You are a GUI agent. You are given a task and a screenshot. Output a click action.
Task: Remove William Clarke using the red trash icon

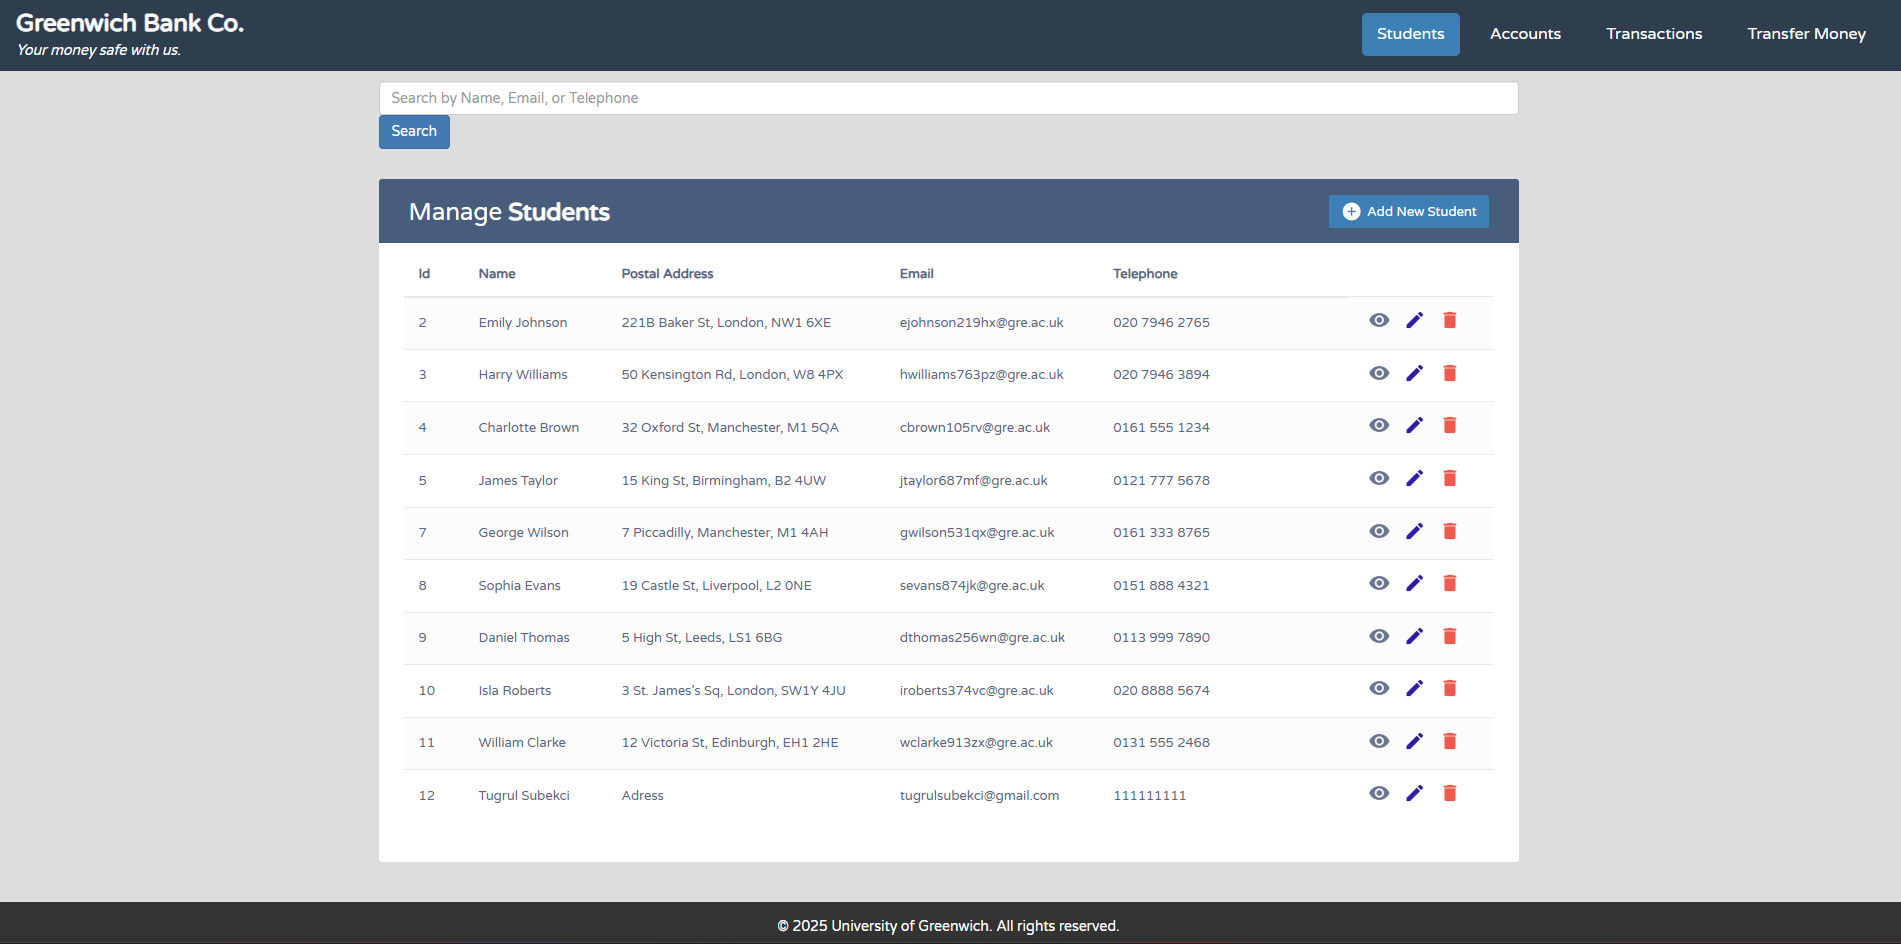[x=1450, y=741]
